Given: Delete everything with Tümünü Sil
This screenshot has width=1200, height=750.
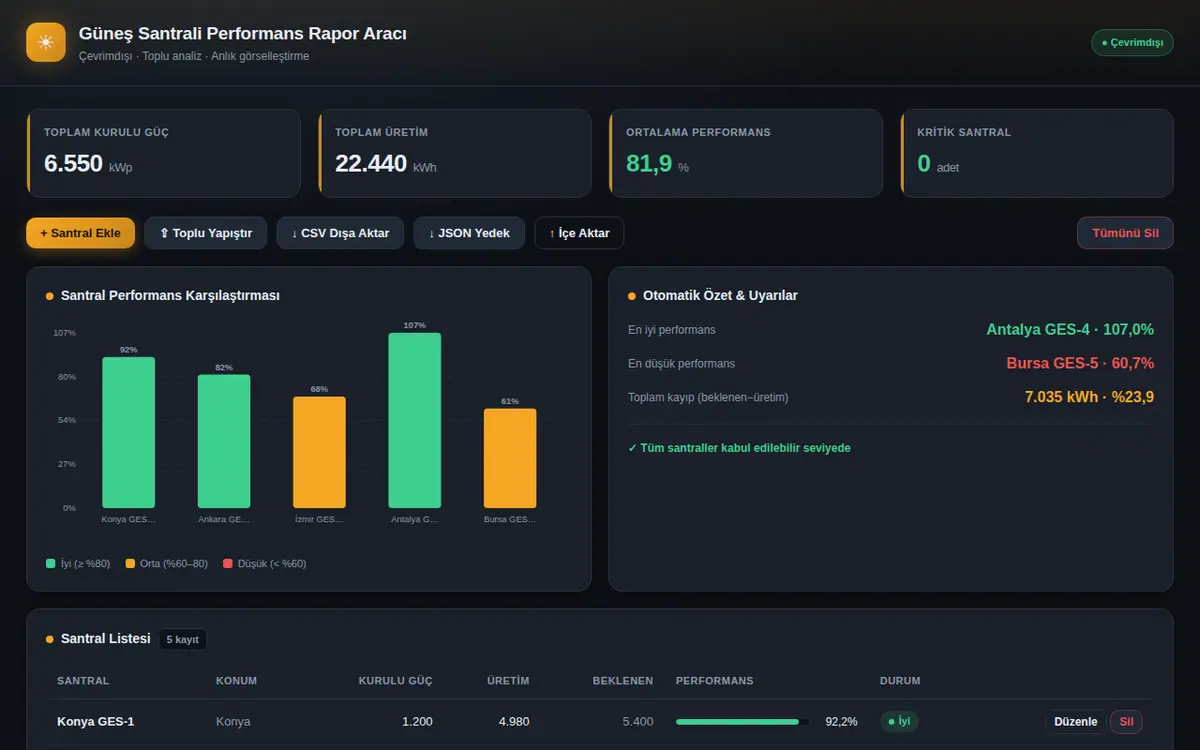Looking at the screenshot, I should (x=1125, y=233).
